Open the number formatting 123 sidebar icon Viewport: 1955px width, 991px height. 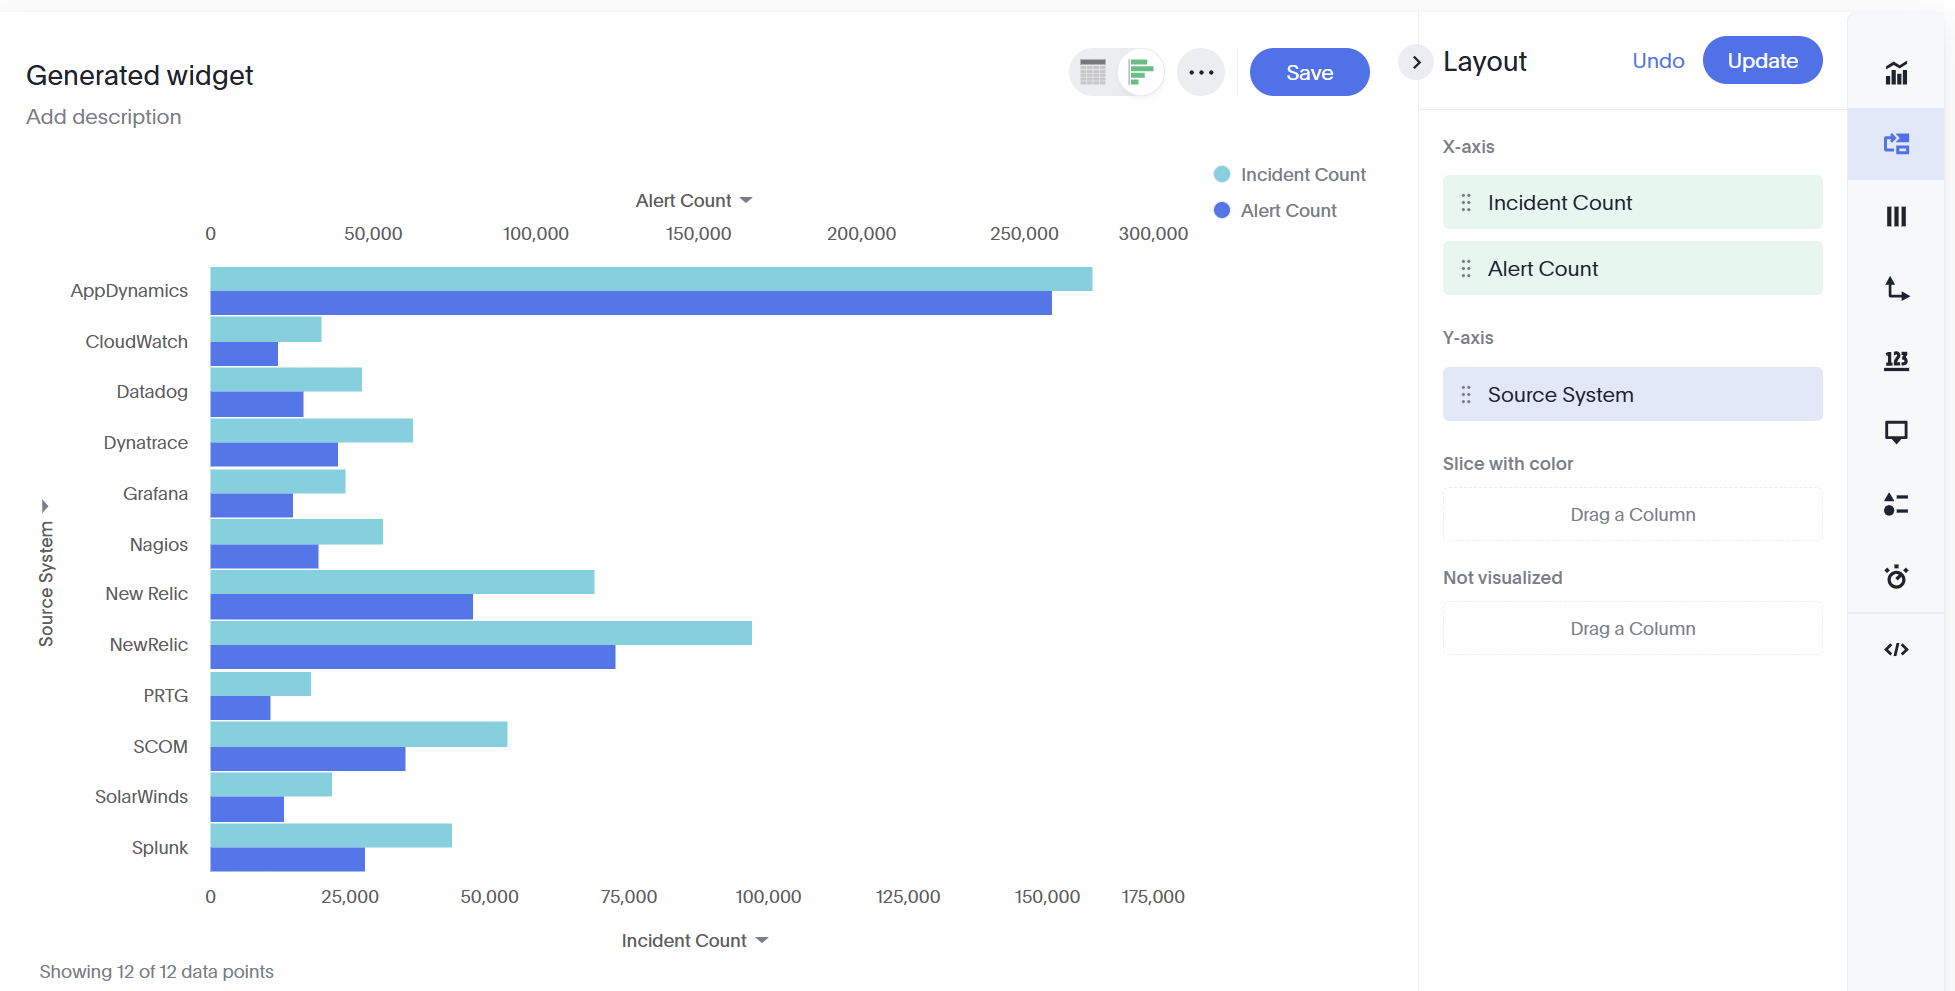click(1896, 360)
